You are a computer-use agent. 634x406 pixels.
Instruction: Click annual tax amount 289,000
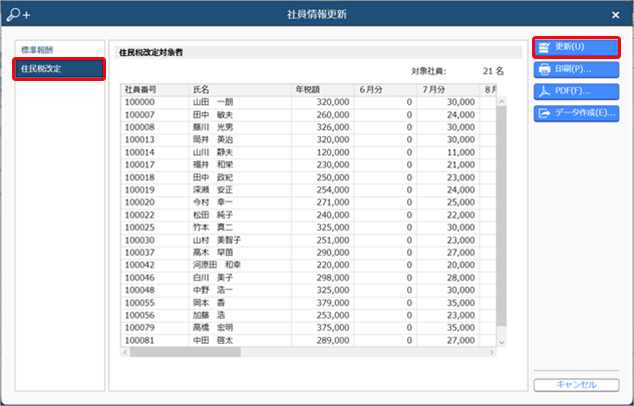pyautogui.click(x=333, y=340)
